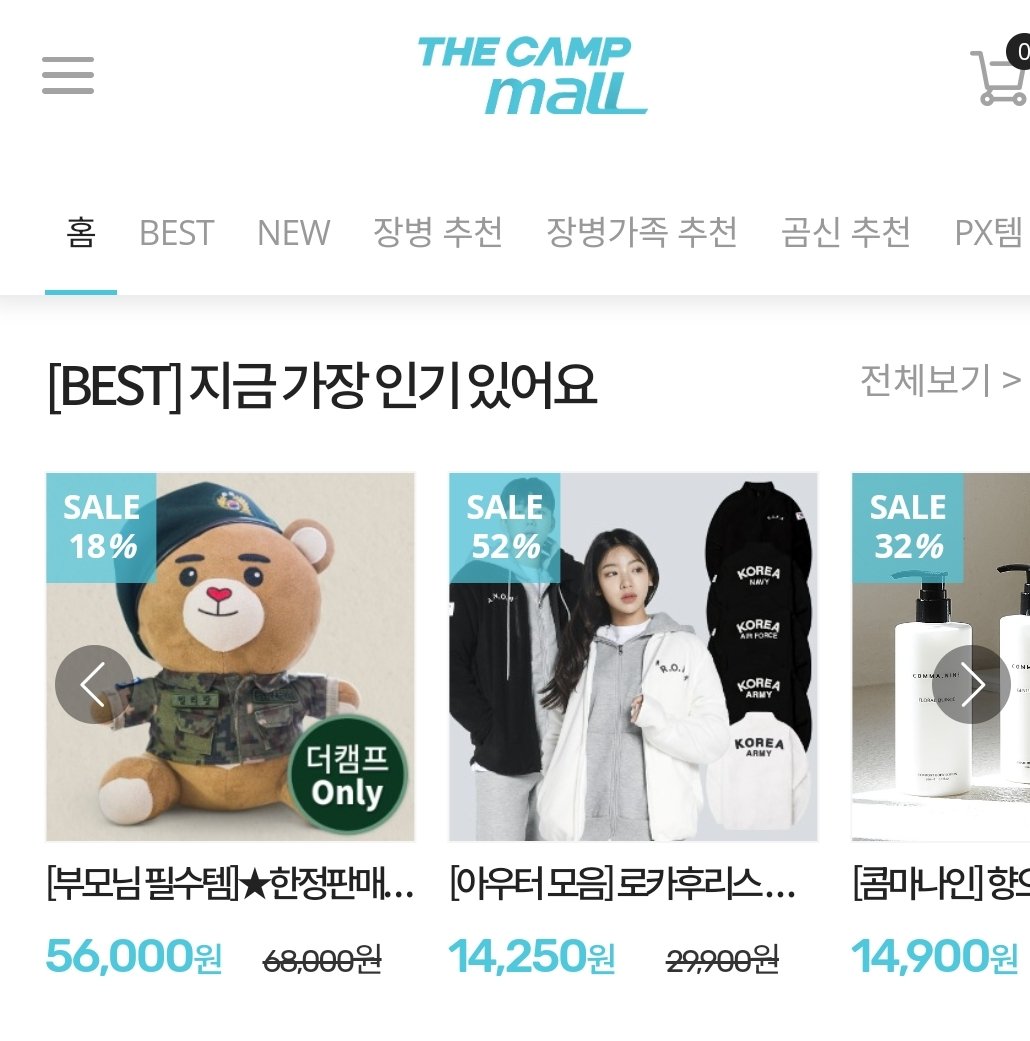Click SALE 32% badge on lotion

click(907, 527)
